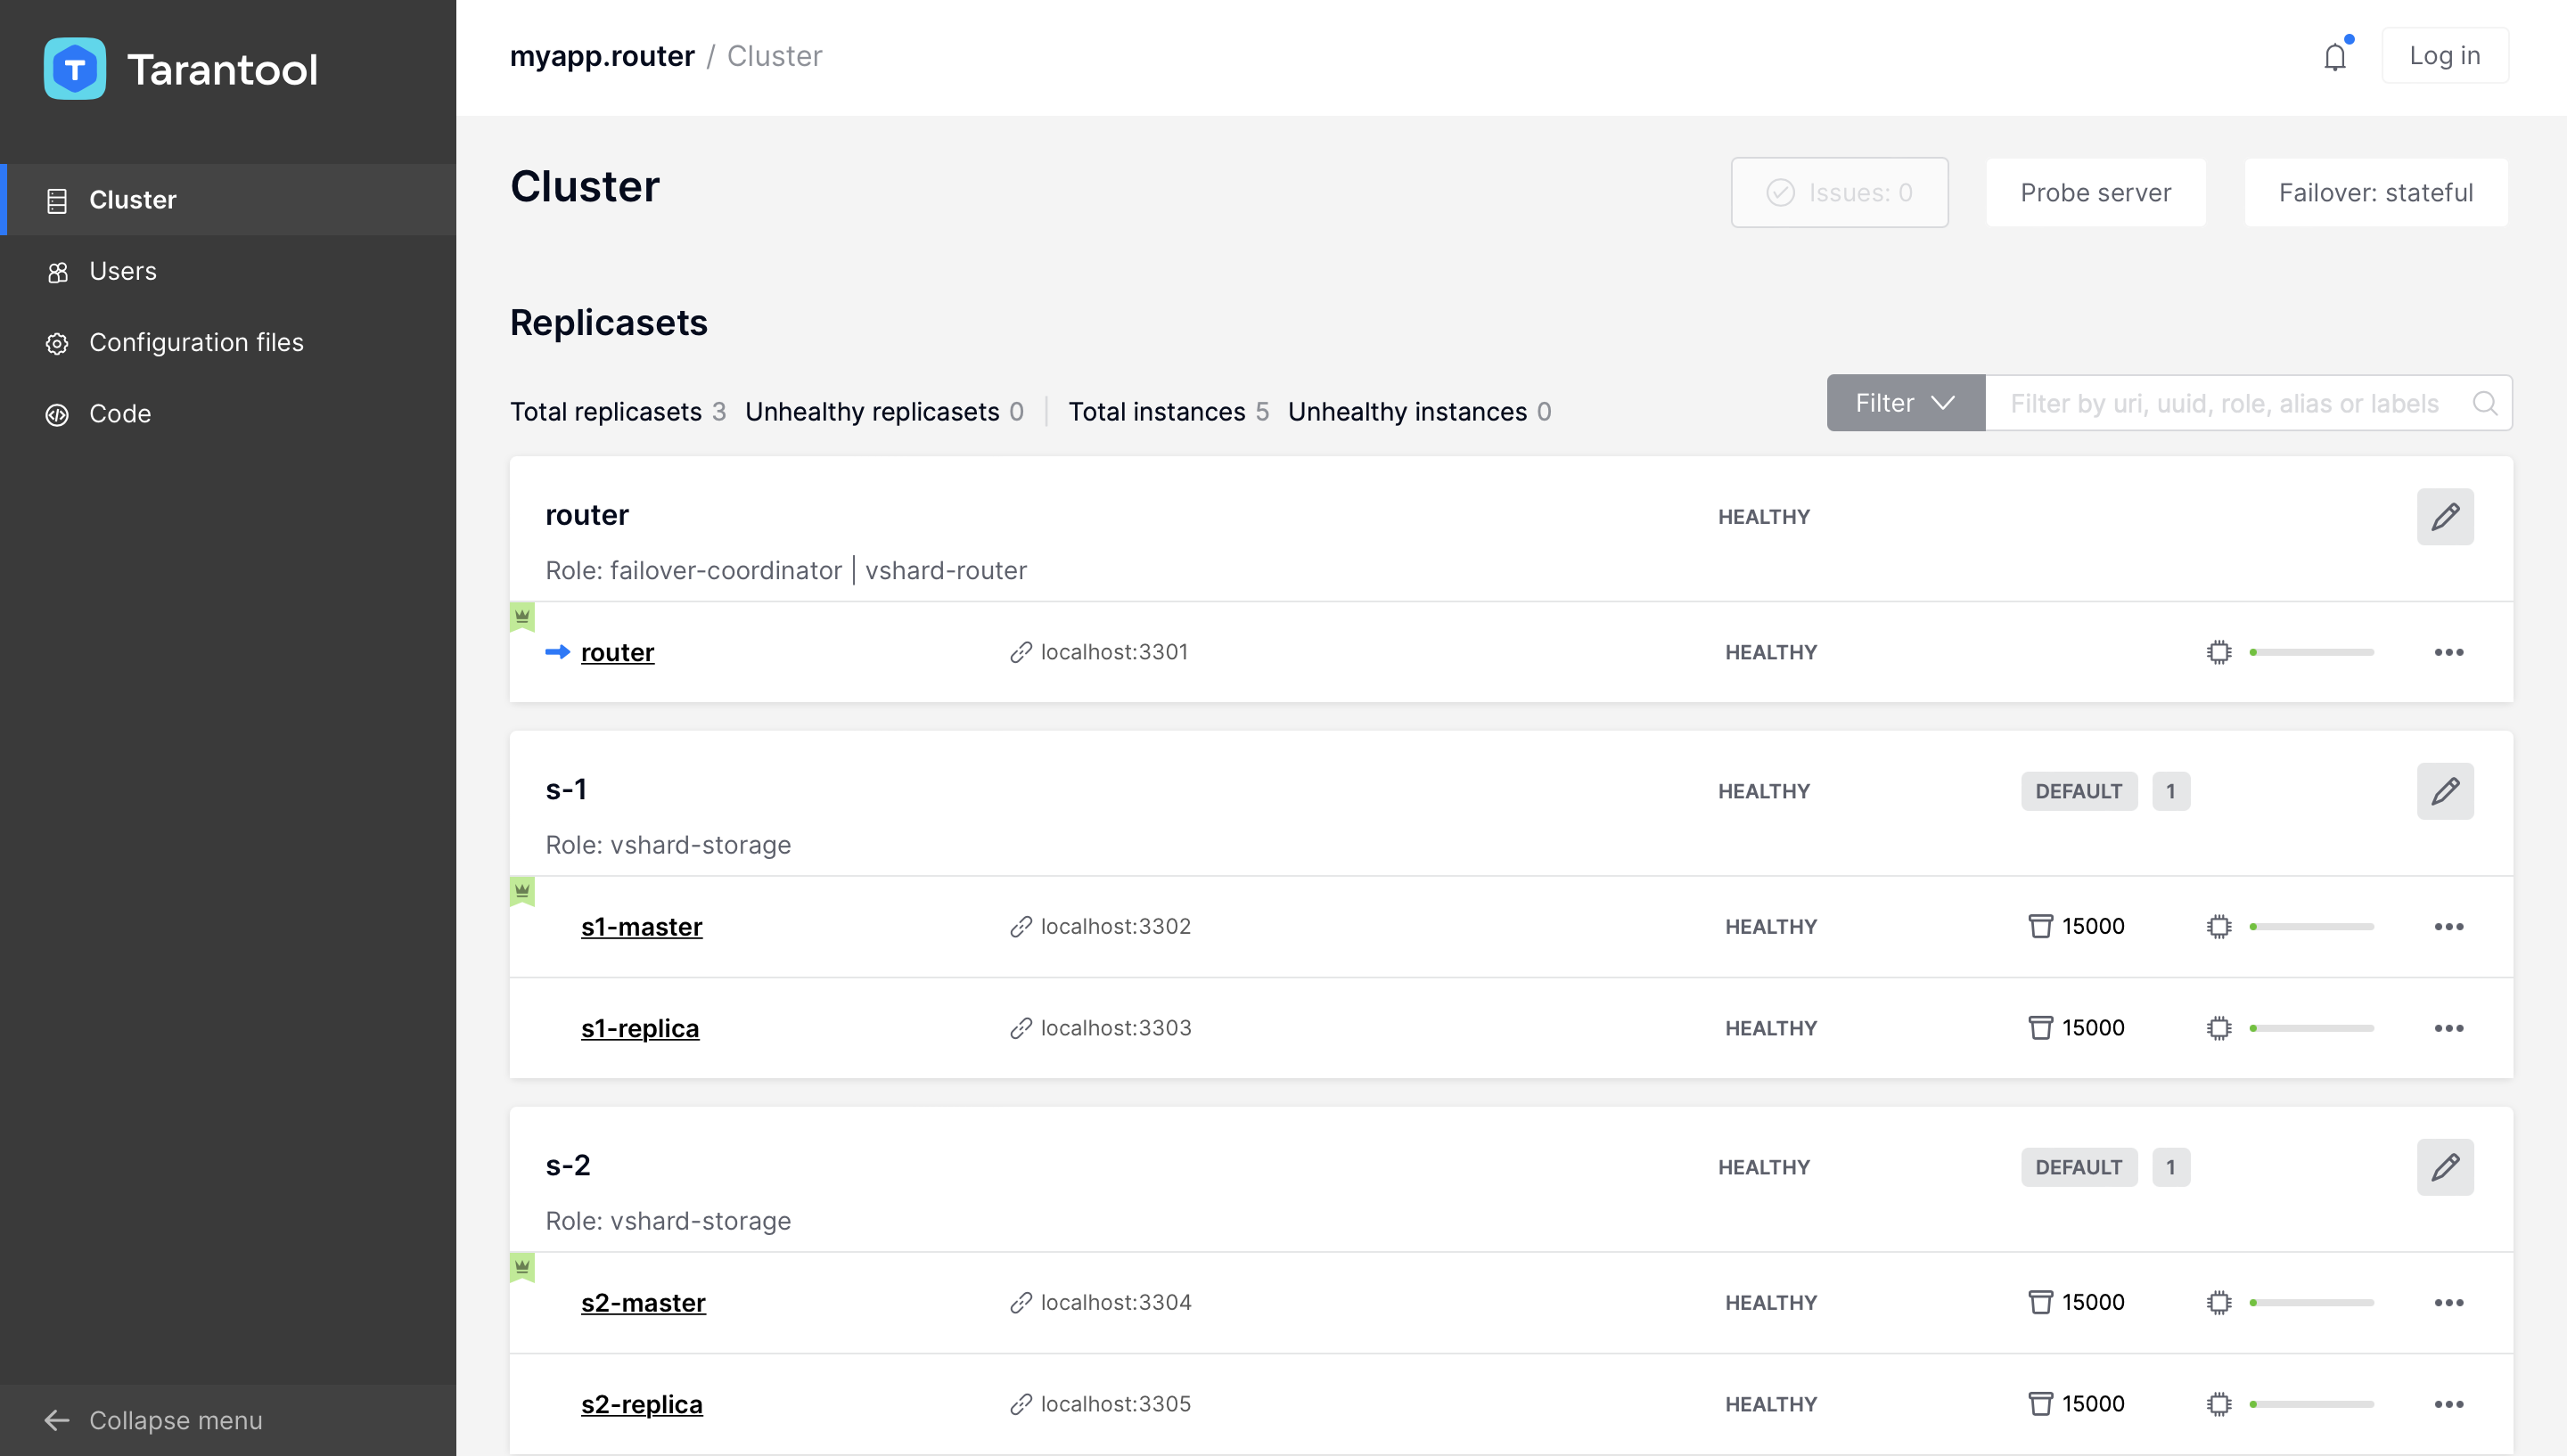The image size is (2567, 1456).
Task: Open the three-dots menu for s1-replica
Action: click(2448, 1028)
